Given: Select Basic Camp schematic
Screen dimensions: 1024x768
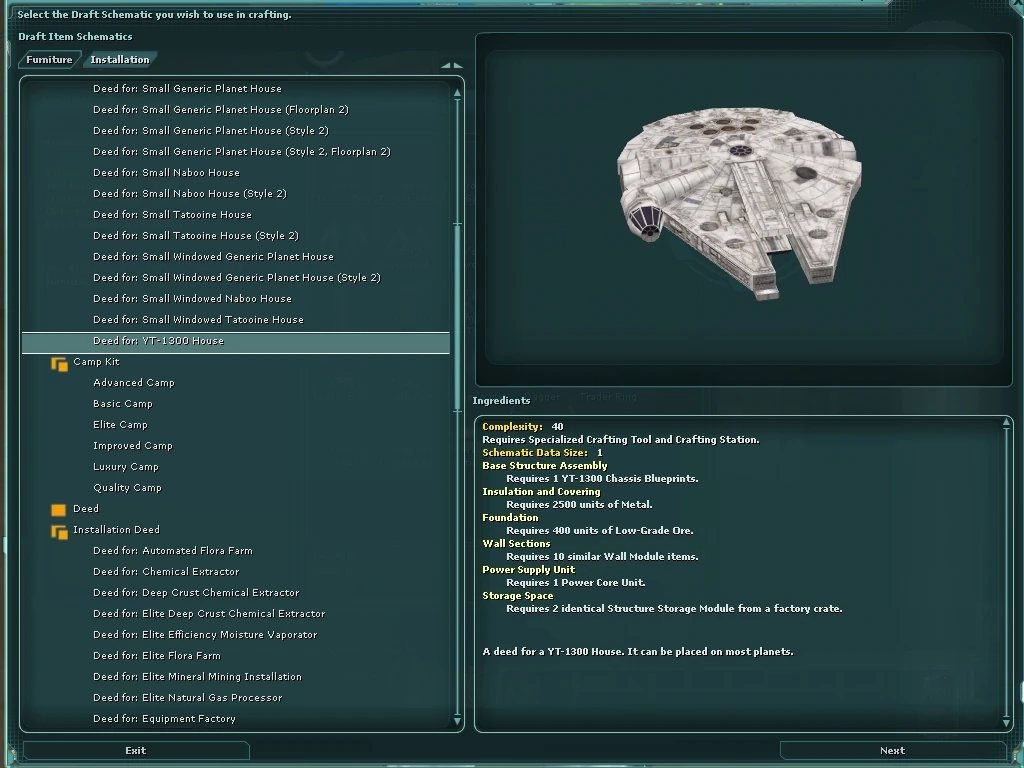Looking at the screenshot, I should click(123, 404).
